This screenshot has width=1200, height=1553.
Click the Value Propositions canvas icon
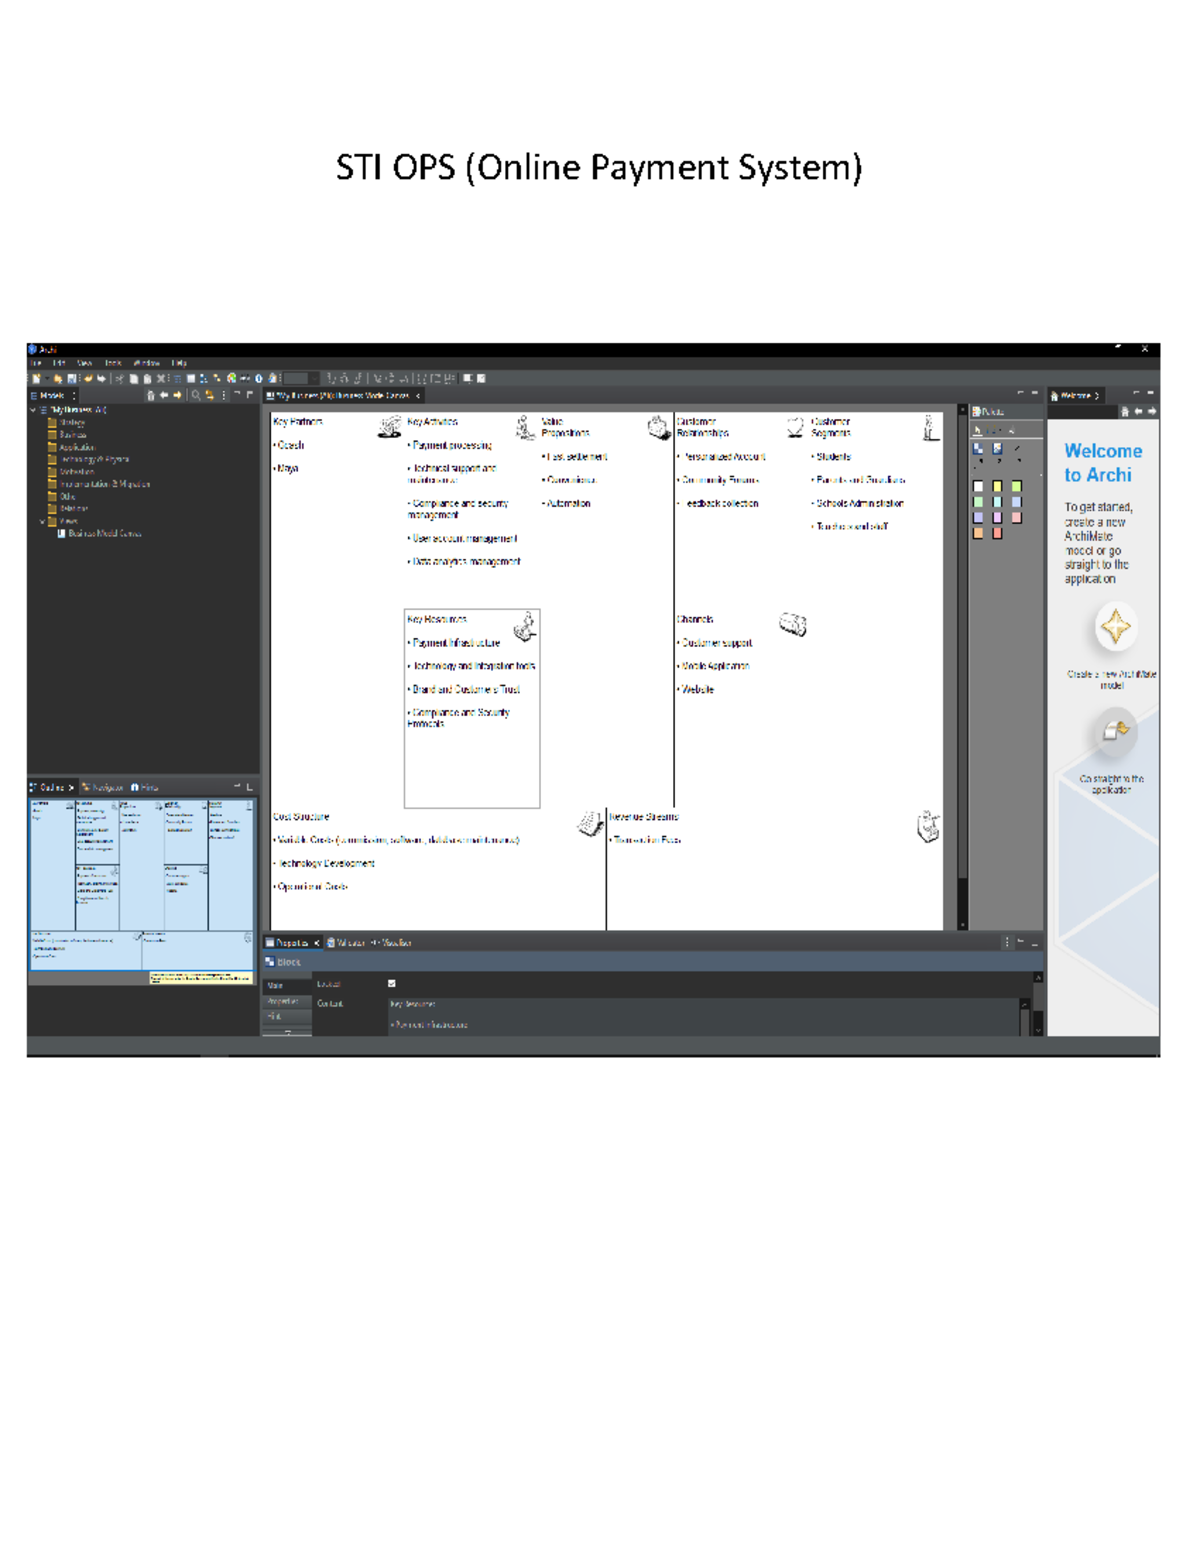[x=658, y=428]
